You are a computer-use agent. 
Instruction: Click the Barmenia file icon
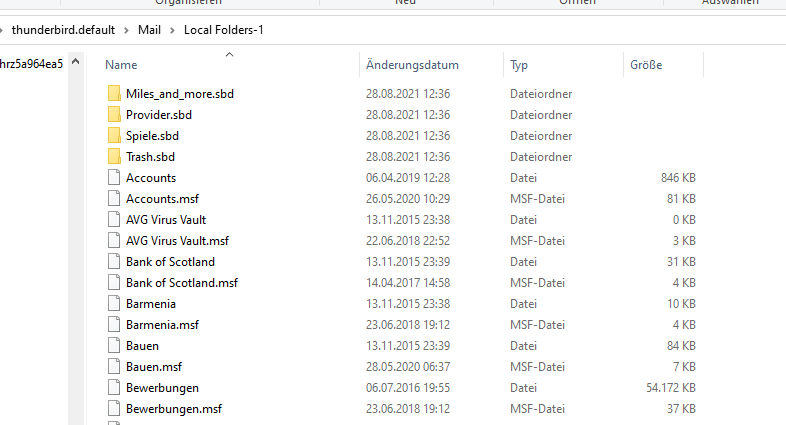tap(114, 304)
